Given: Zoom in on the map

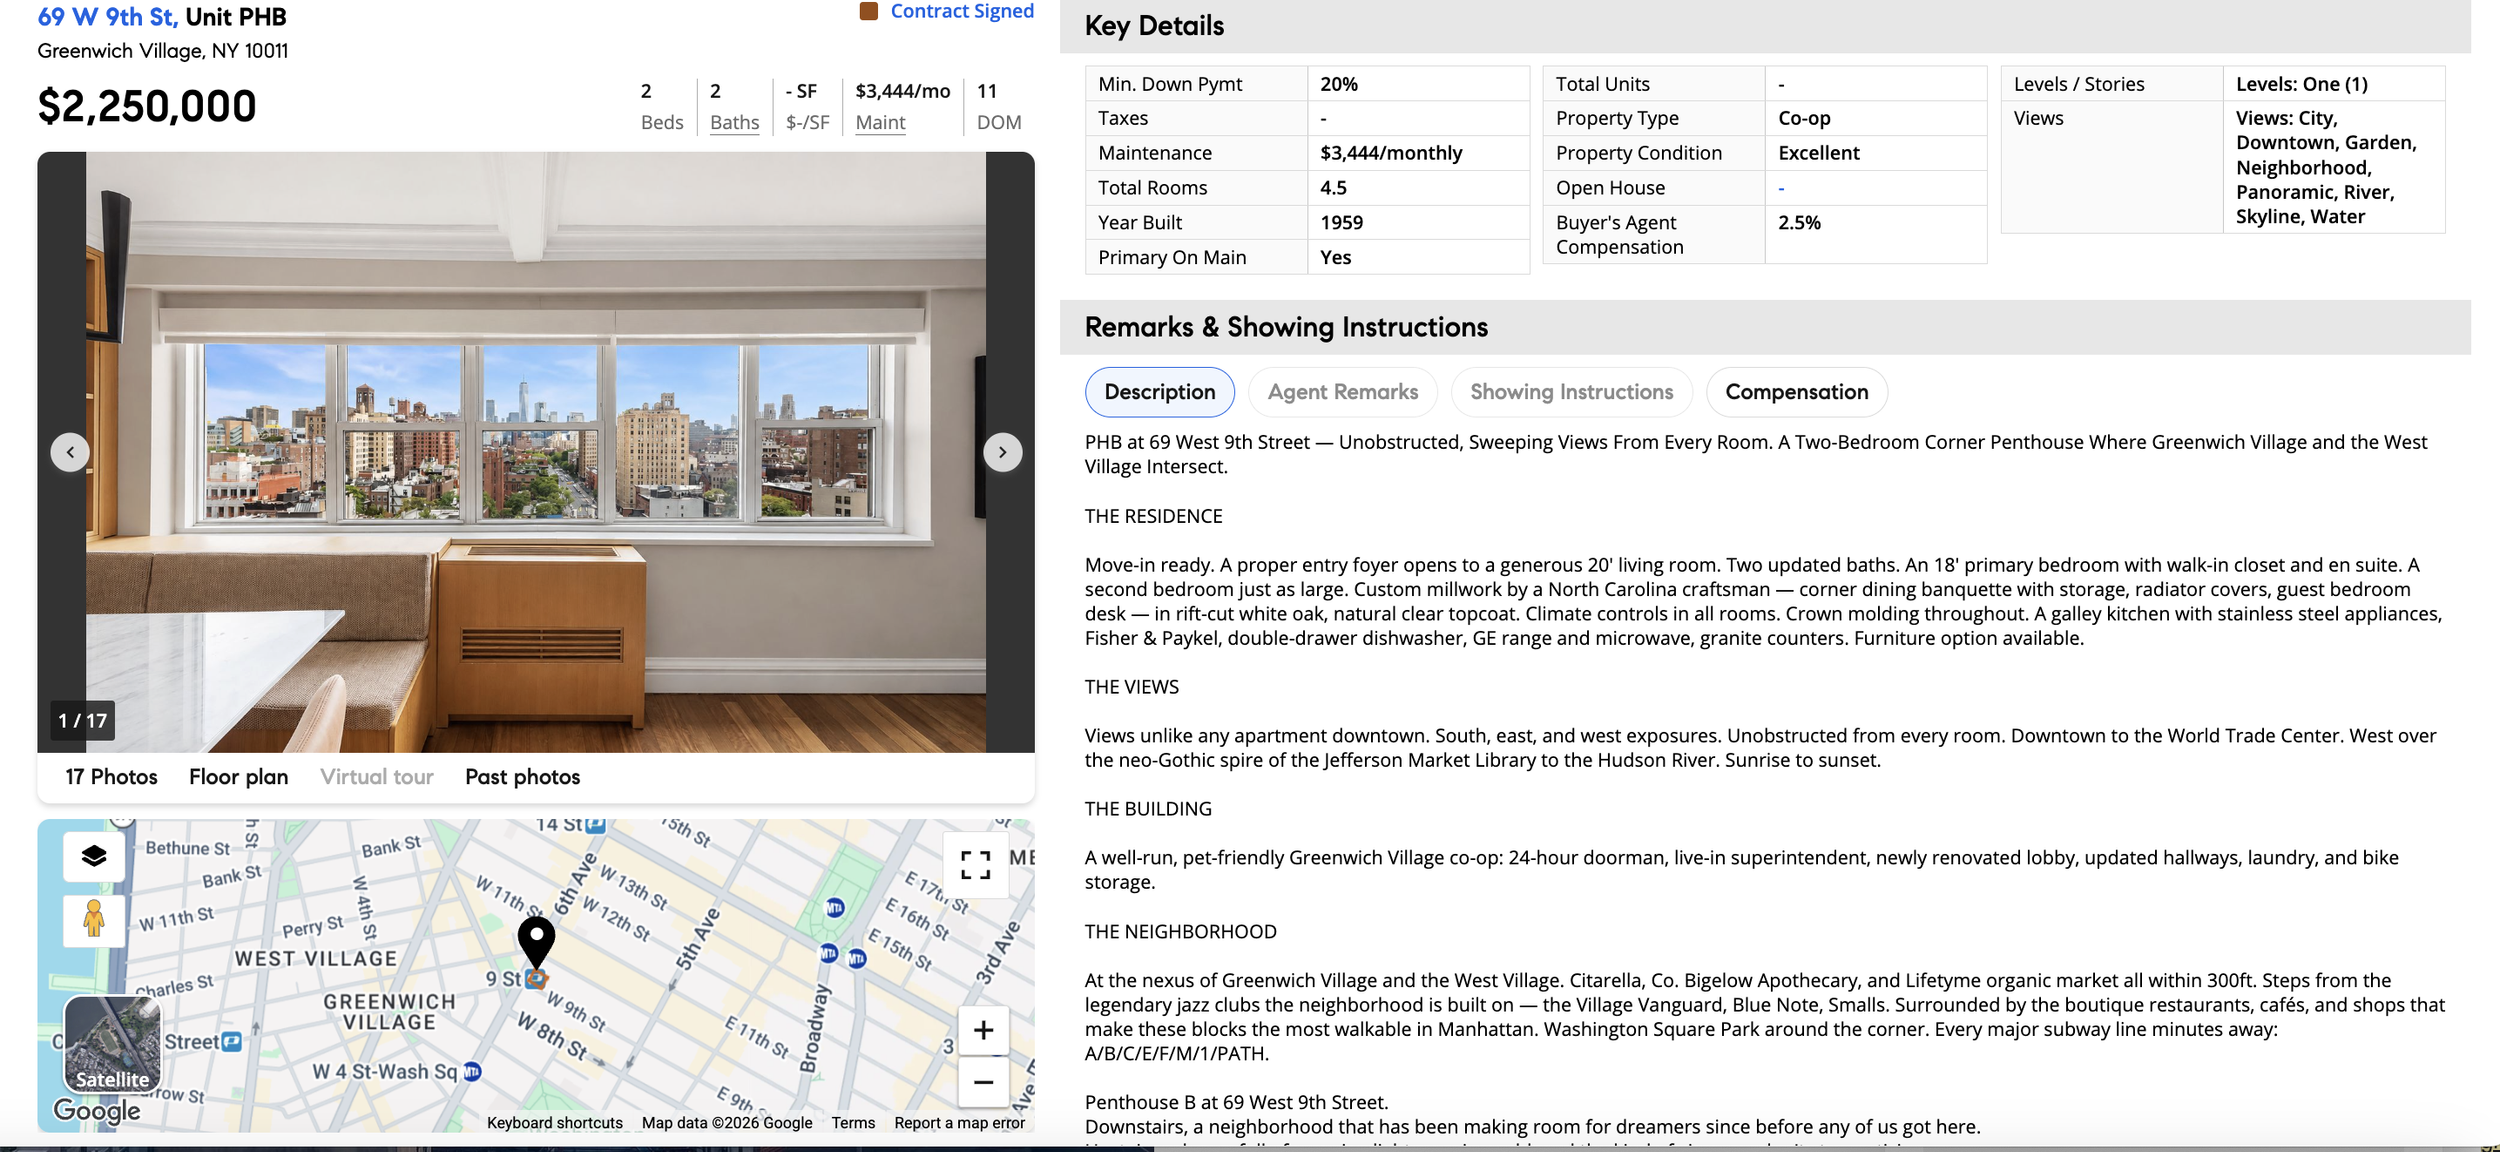Looking at the screenshot, I should 983,1030.
